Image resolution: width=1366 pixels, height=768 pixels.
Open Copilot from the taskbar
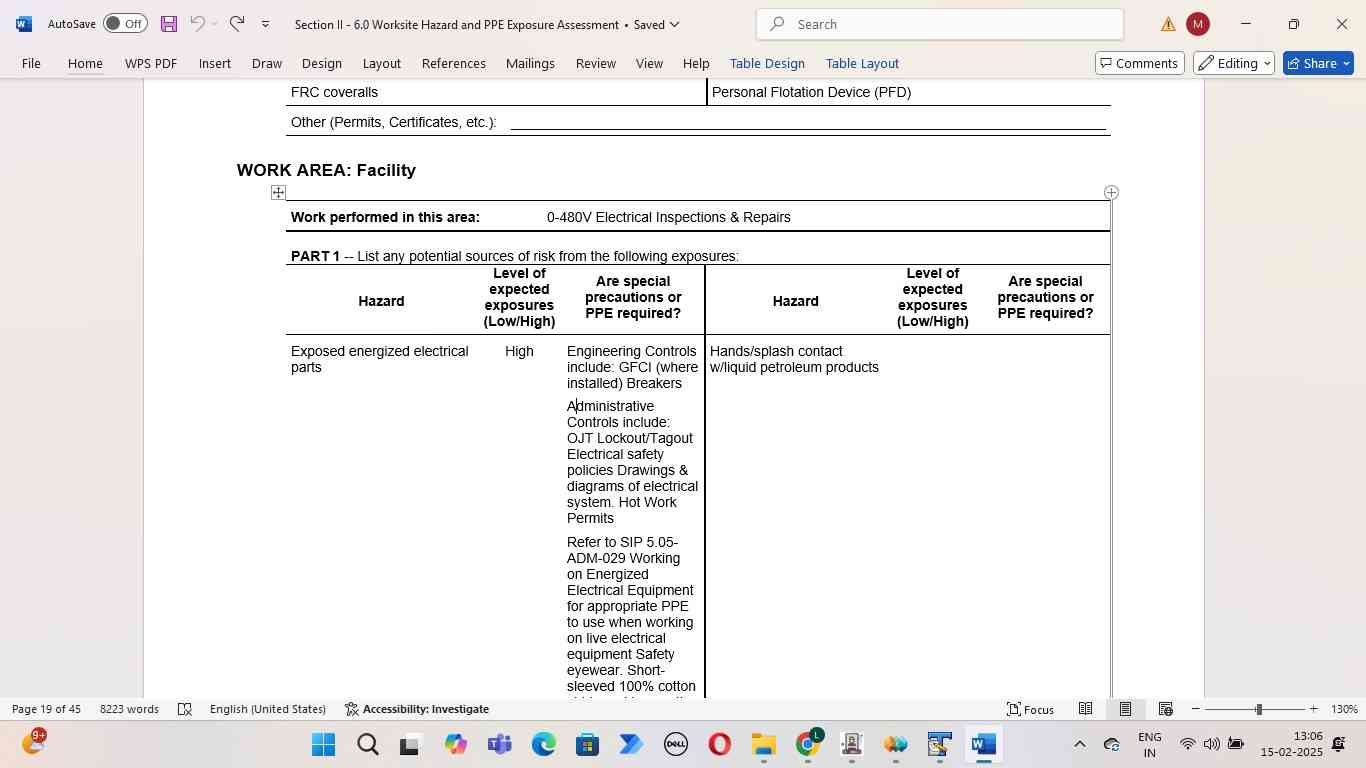456,745
